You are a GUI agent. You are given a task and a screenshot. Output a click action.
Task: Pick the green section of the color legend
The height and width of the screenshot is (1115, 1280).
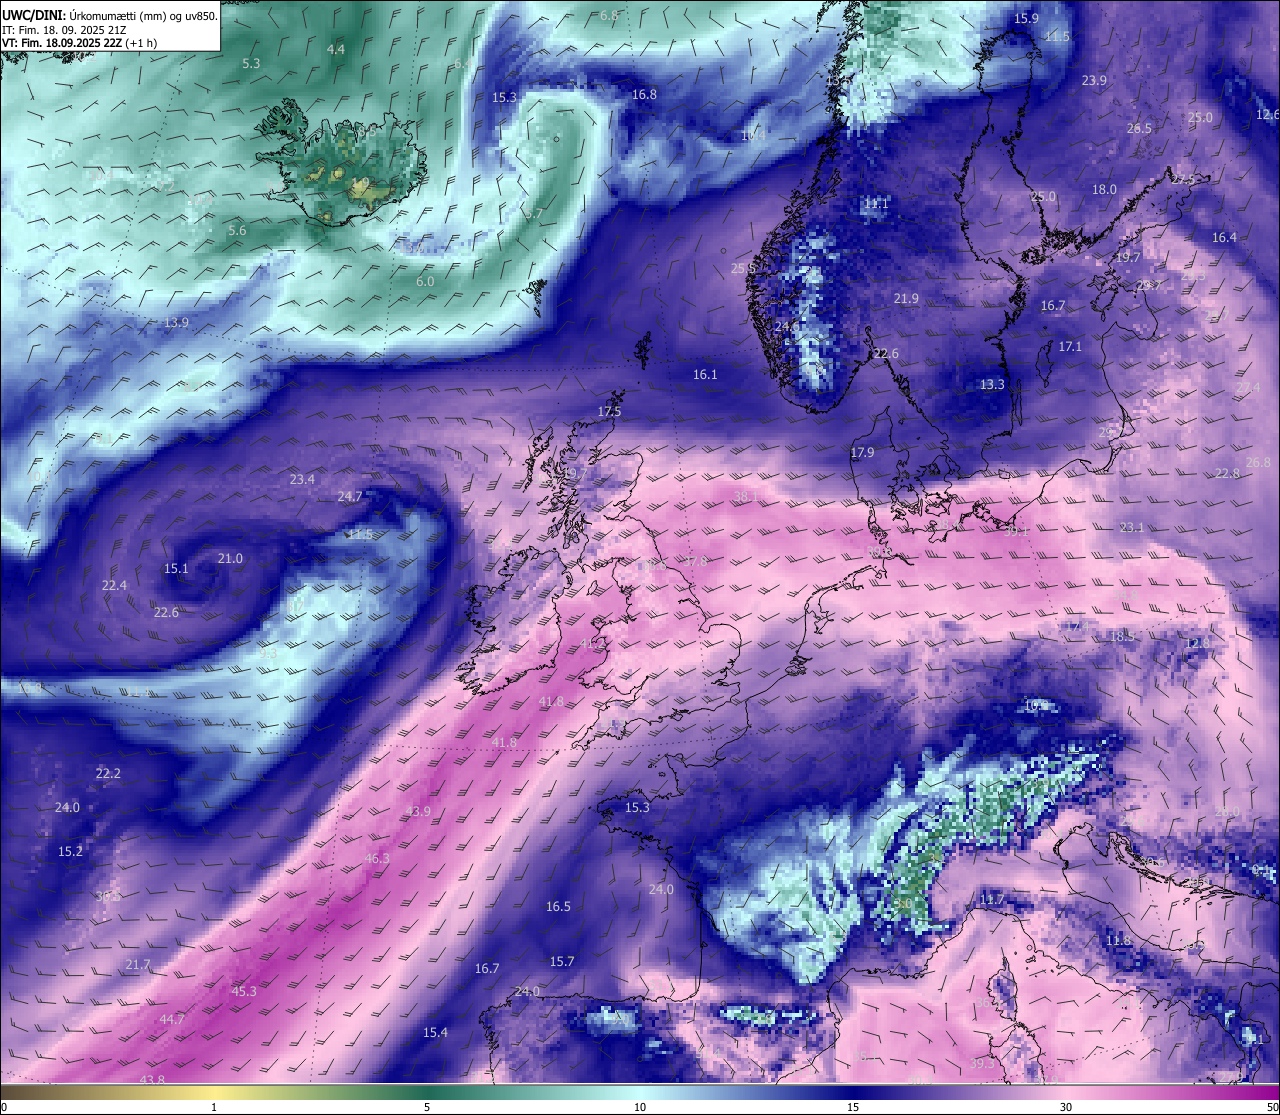click(427, 1092)
